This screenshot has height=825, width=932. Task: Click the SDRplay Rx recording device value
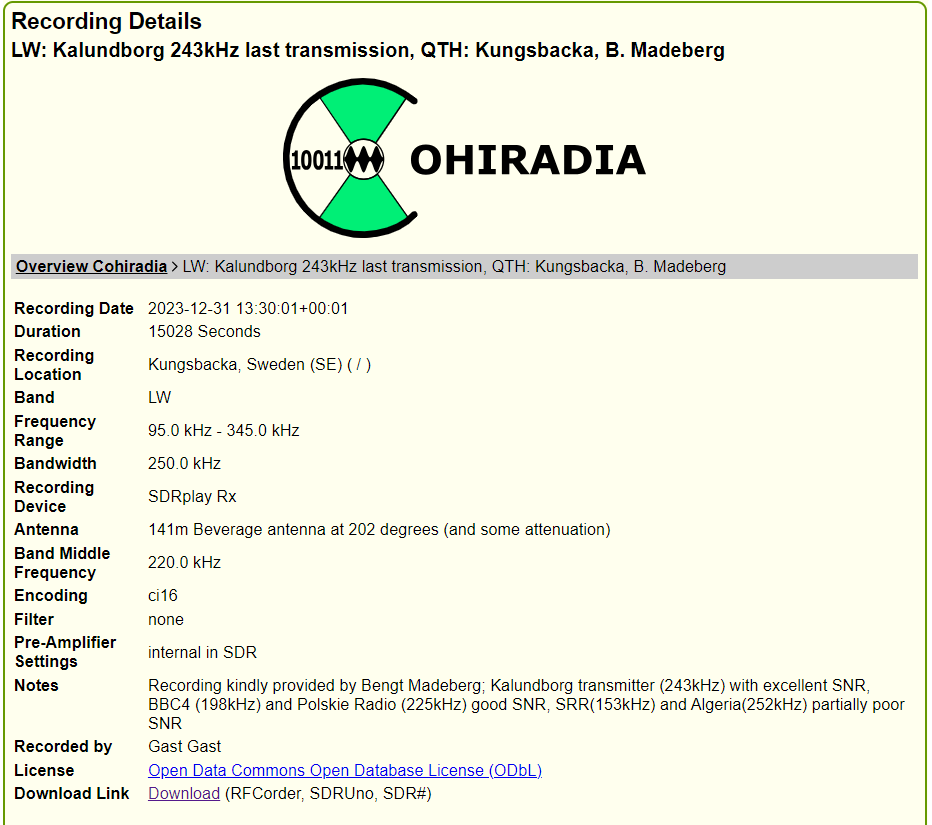click(192, 497)
